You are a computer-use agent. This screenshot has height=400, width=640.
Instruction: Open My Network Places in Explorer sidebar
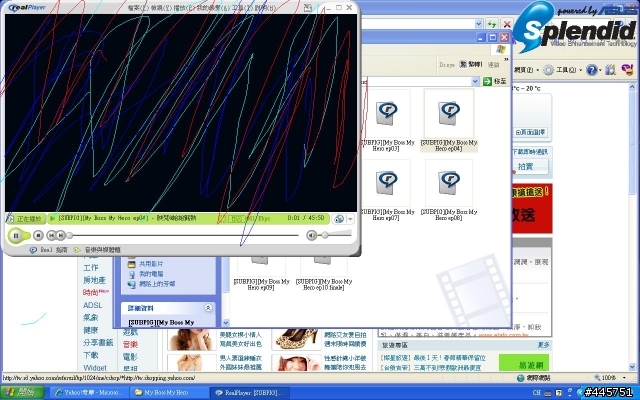coord(151,284)
